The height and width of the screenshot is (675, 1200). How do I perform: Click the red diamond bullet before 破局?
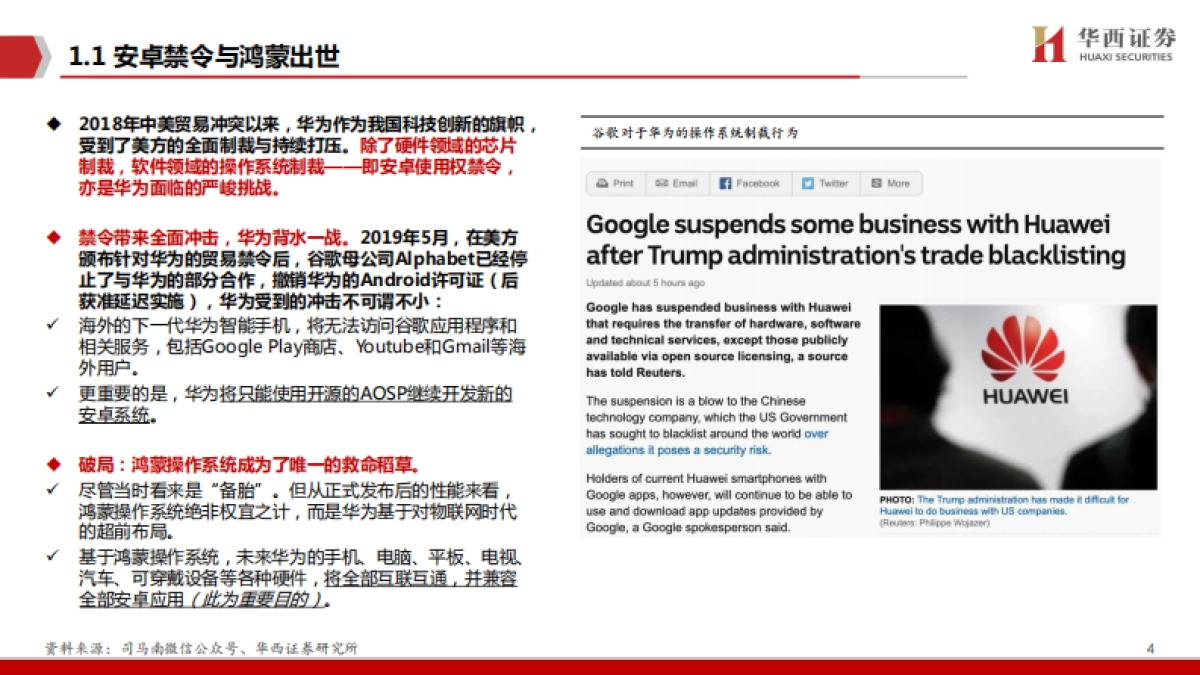(54, 465)
